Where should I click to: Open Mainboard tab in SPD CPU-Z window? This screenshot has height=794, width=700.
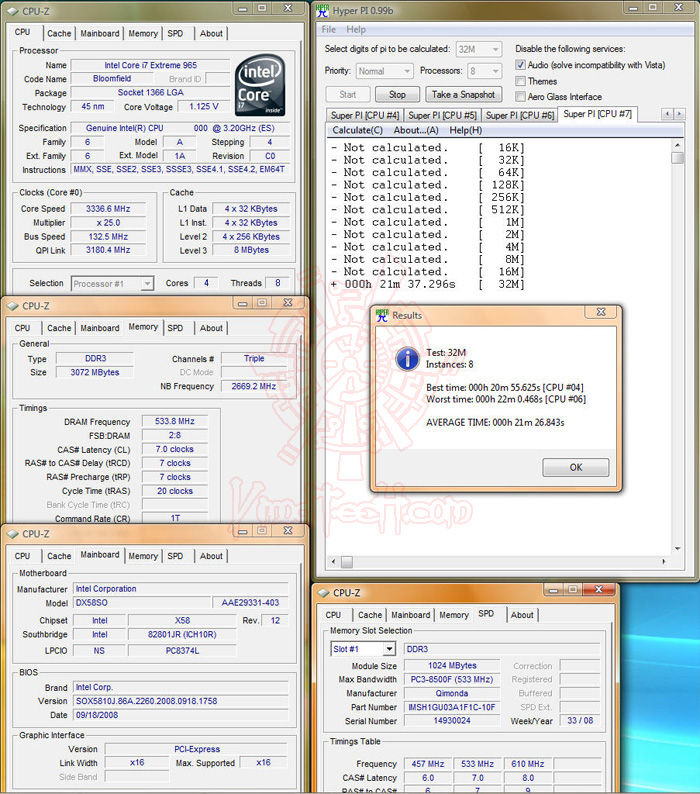pos(410,615)
